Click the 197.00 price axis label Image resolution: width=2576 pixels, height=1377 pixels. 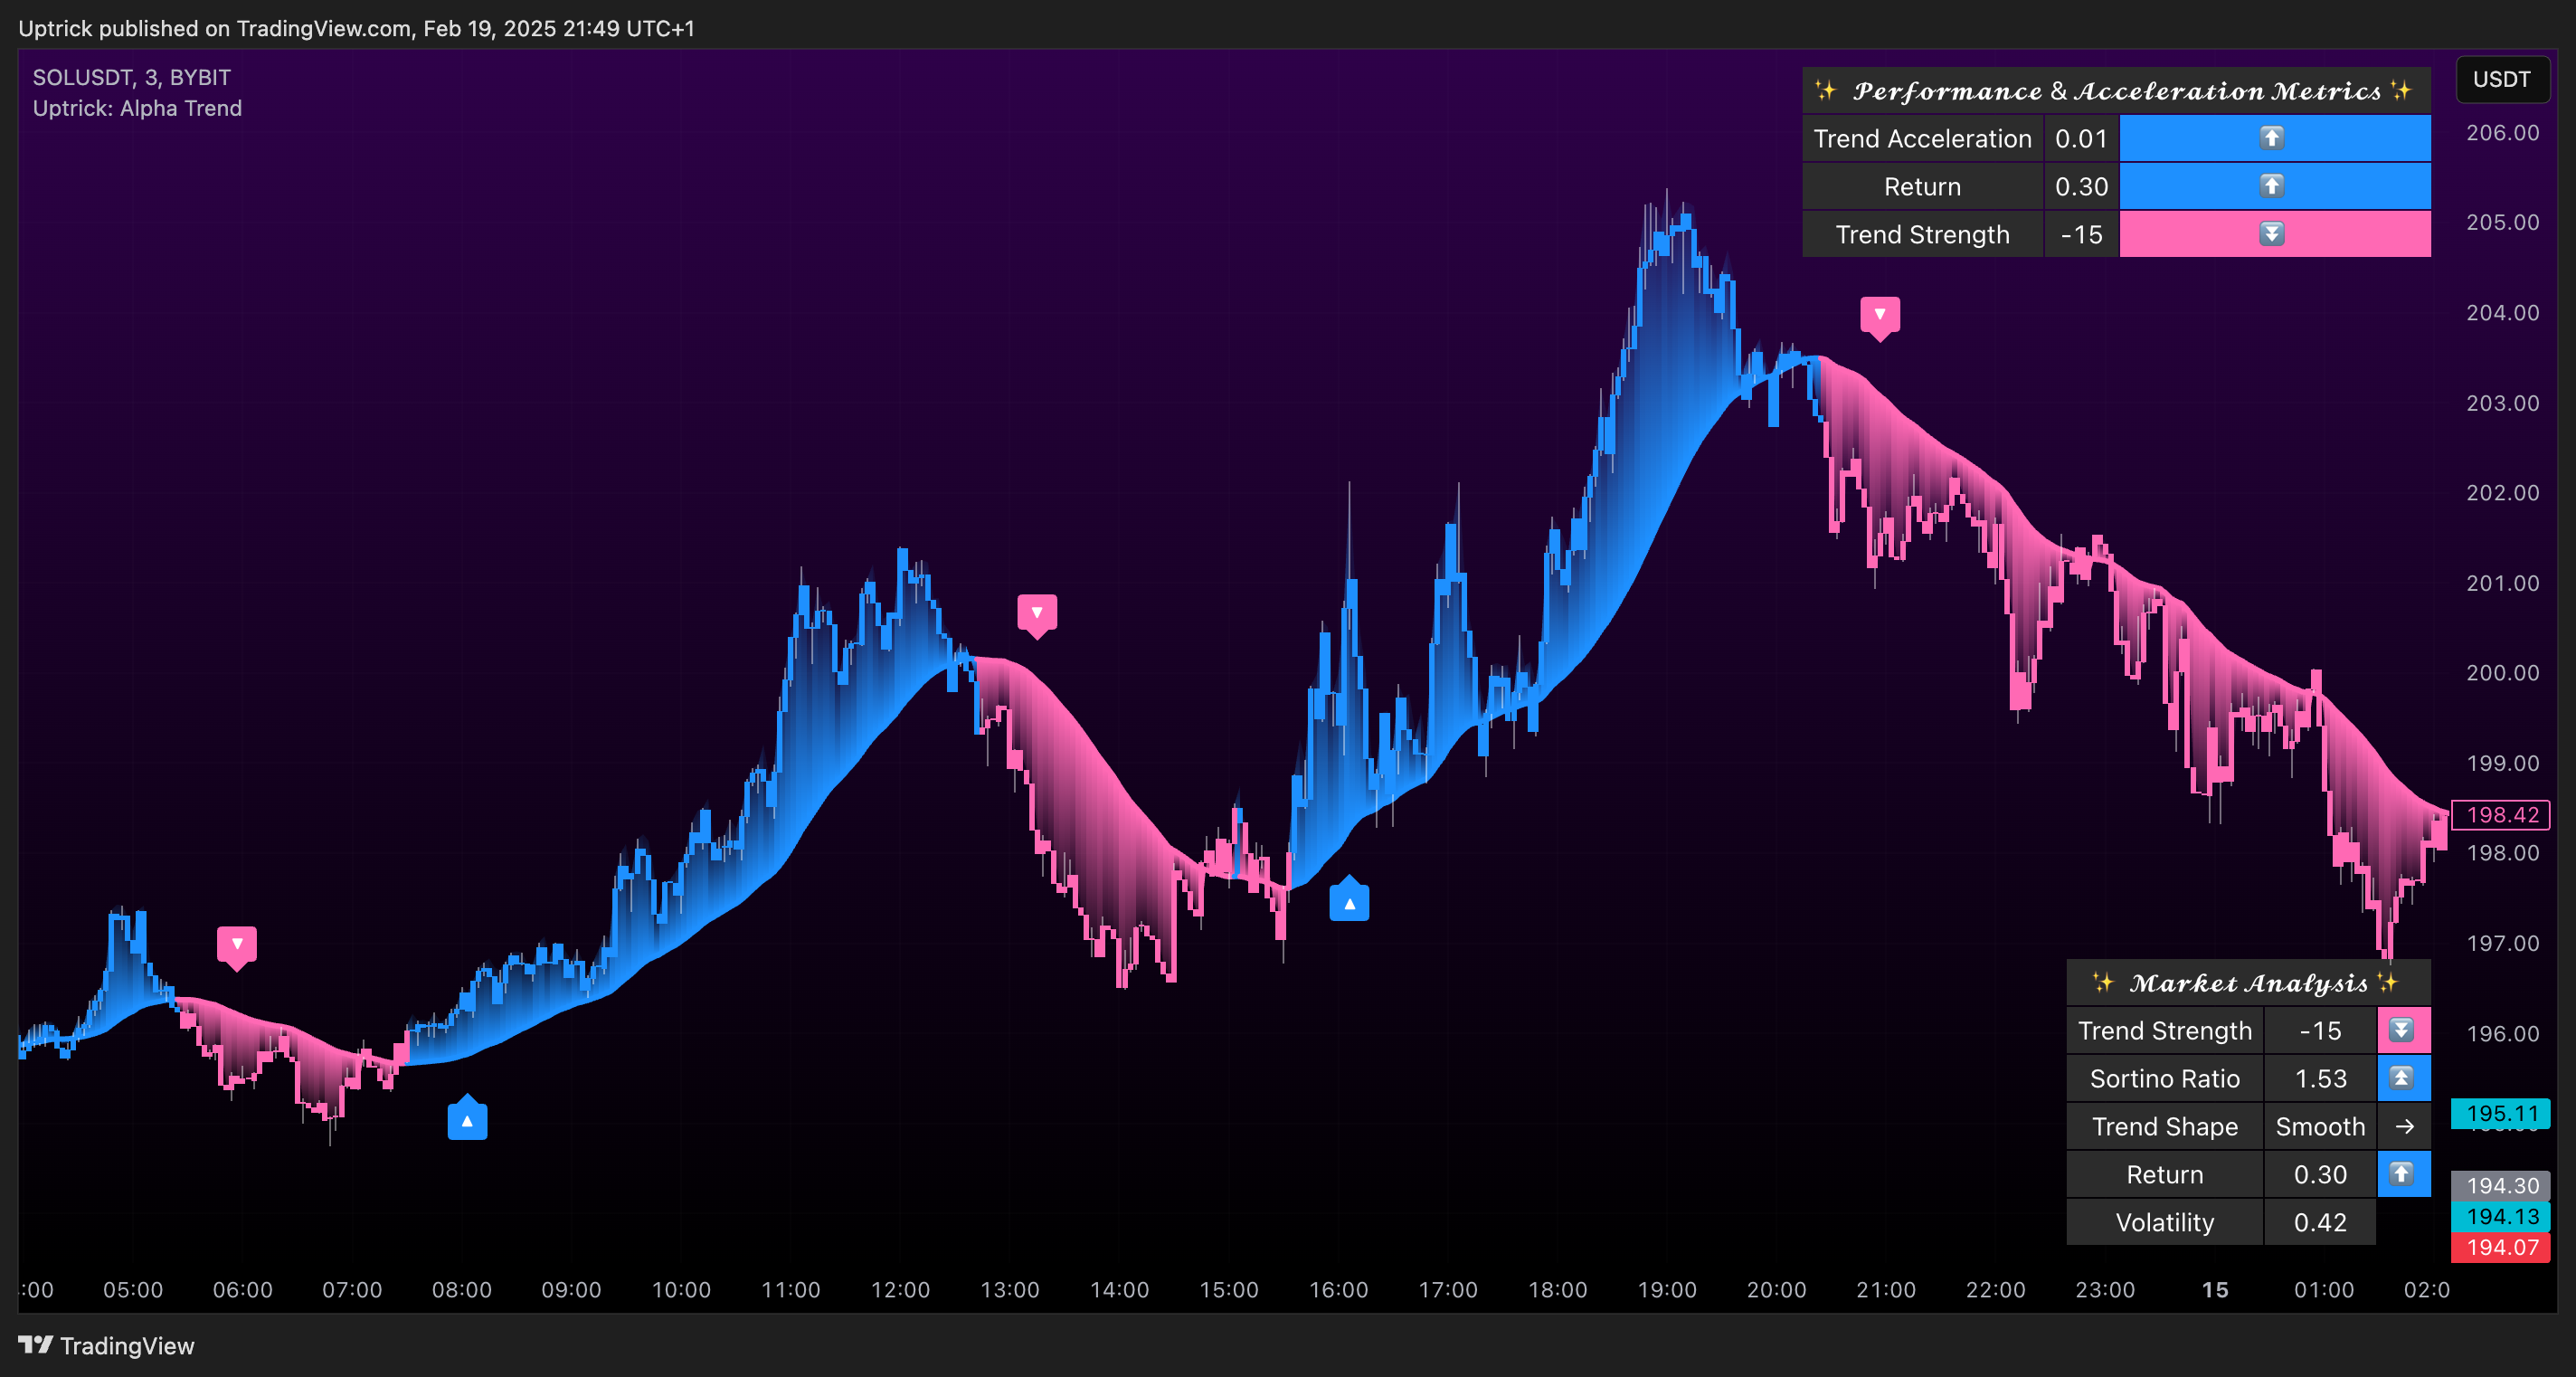pyautogui.click(x=2502, y=942)
